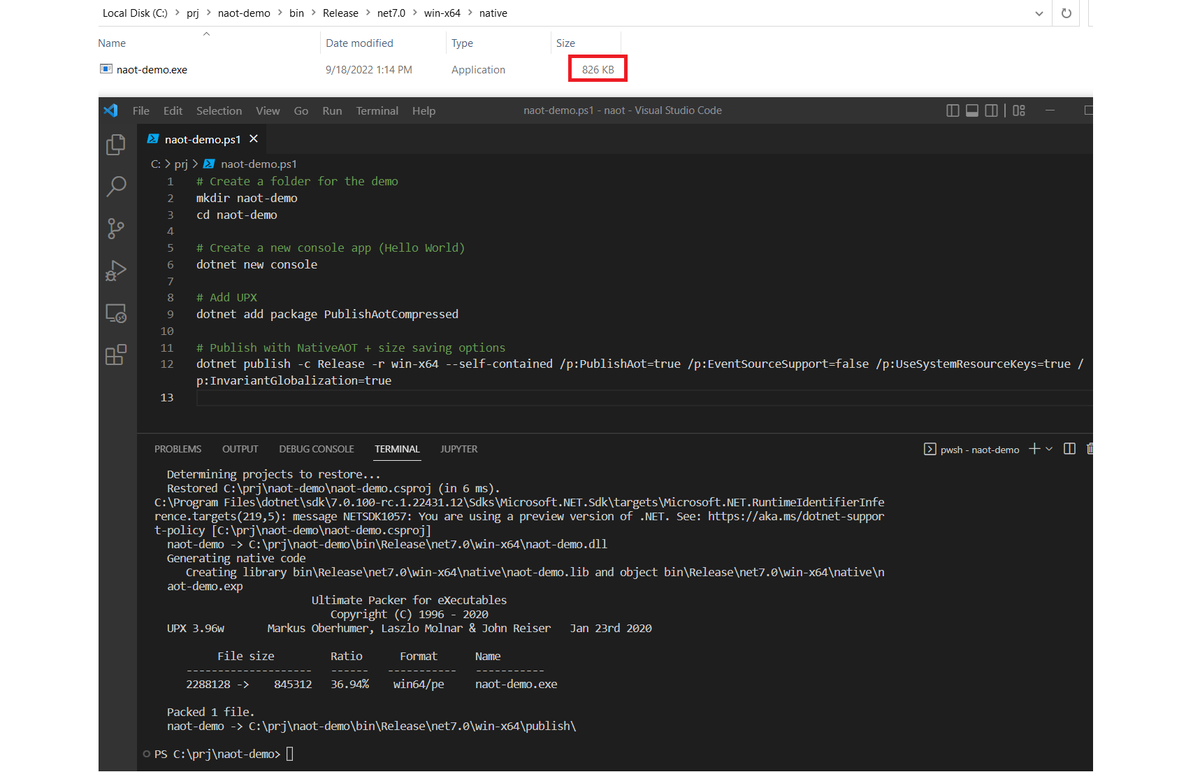Click the naot-demo.exe application file icon
The image size is (1200, 772).
106,70
